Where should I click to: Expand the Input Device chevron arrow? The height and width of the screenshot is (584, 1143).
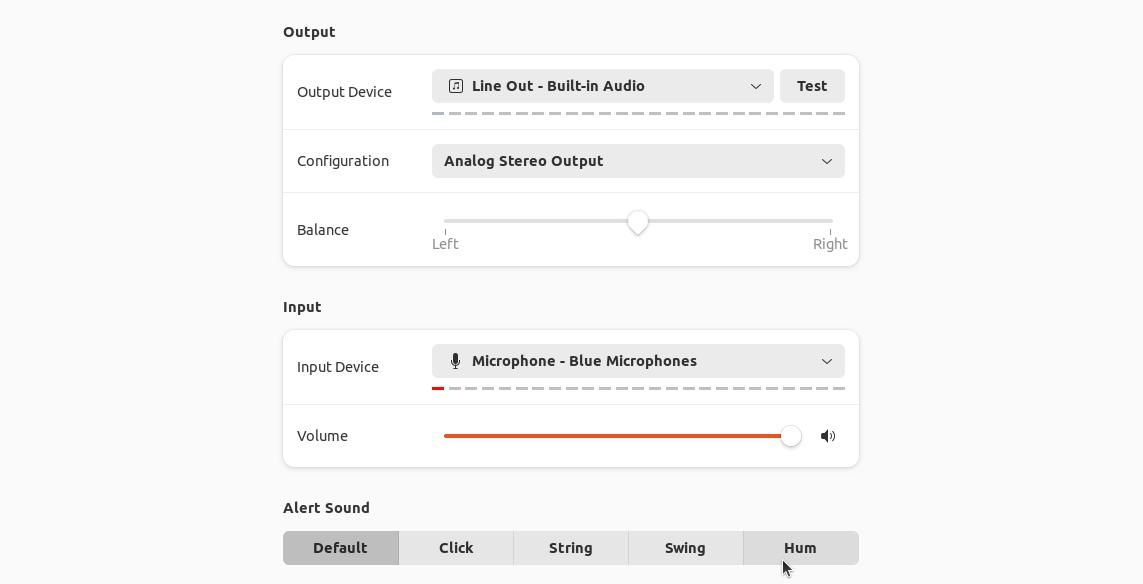click(827, 361)
